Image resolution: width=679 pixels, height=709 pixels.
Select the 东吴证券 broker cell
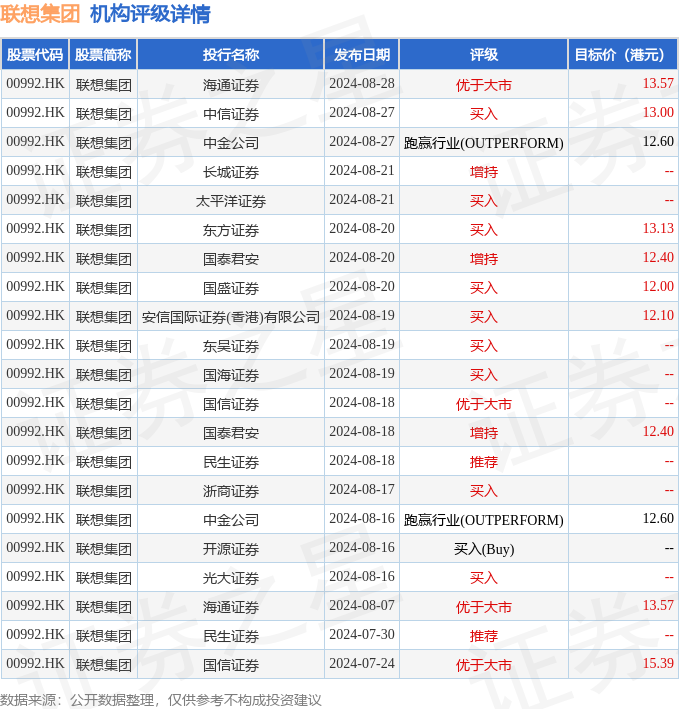[x=231, y=345]
